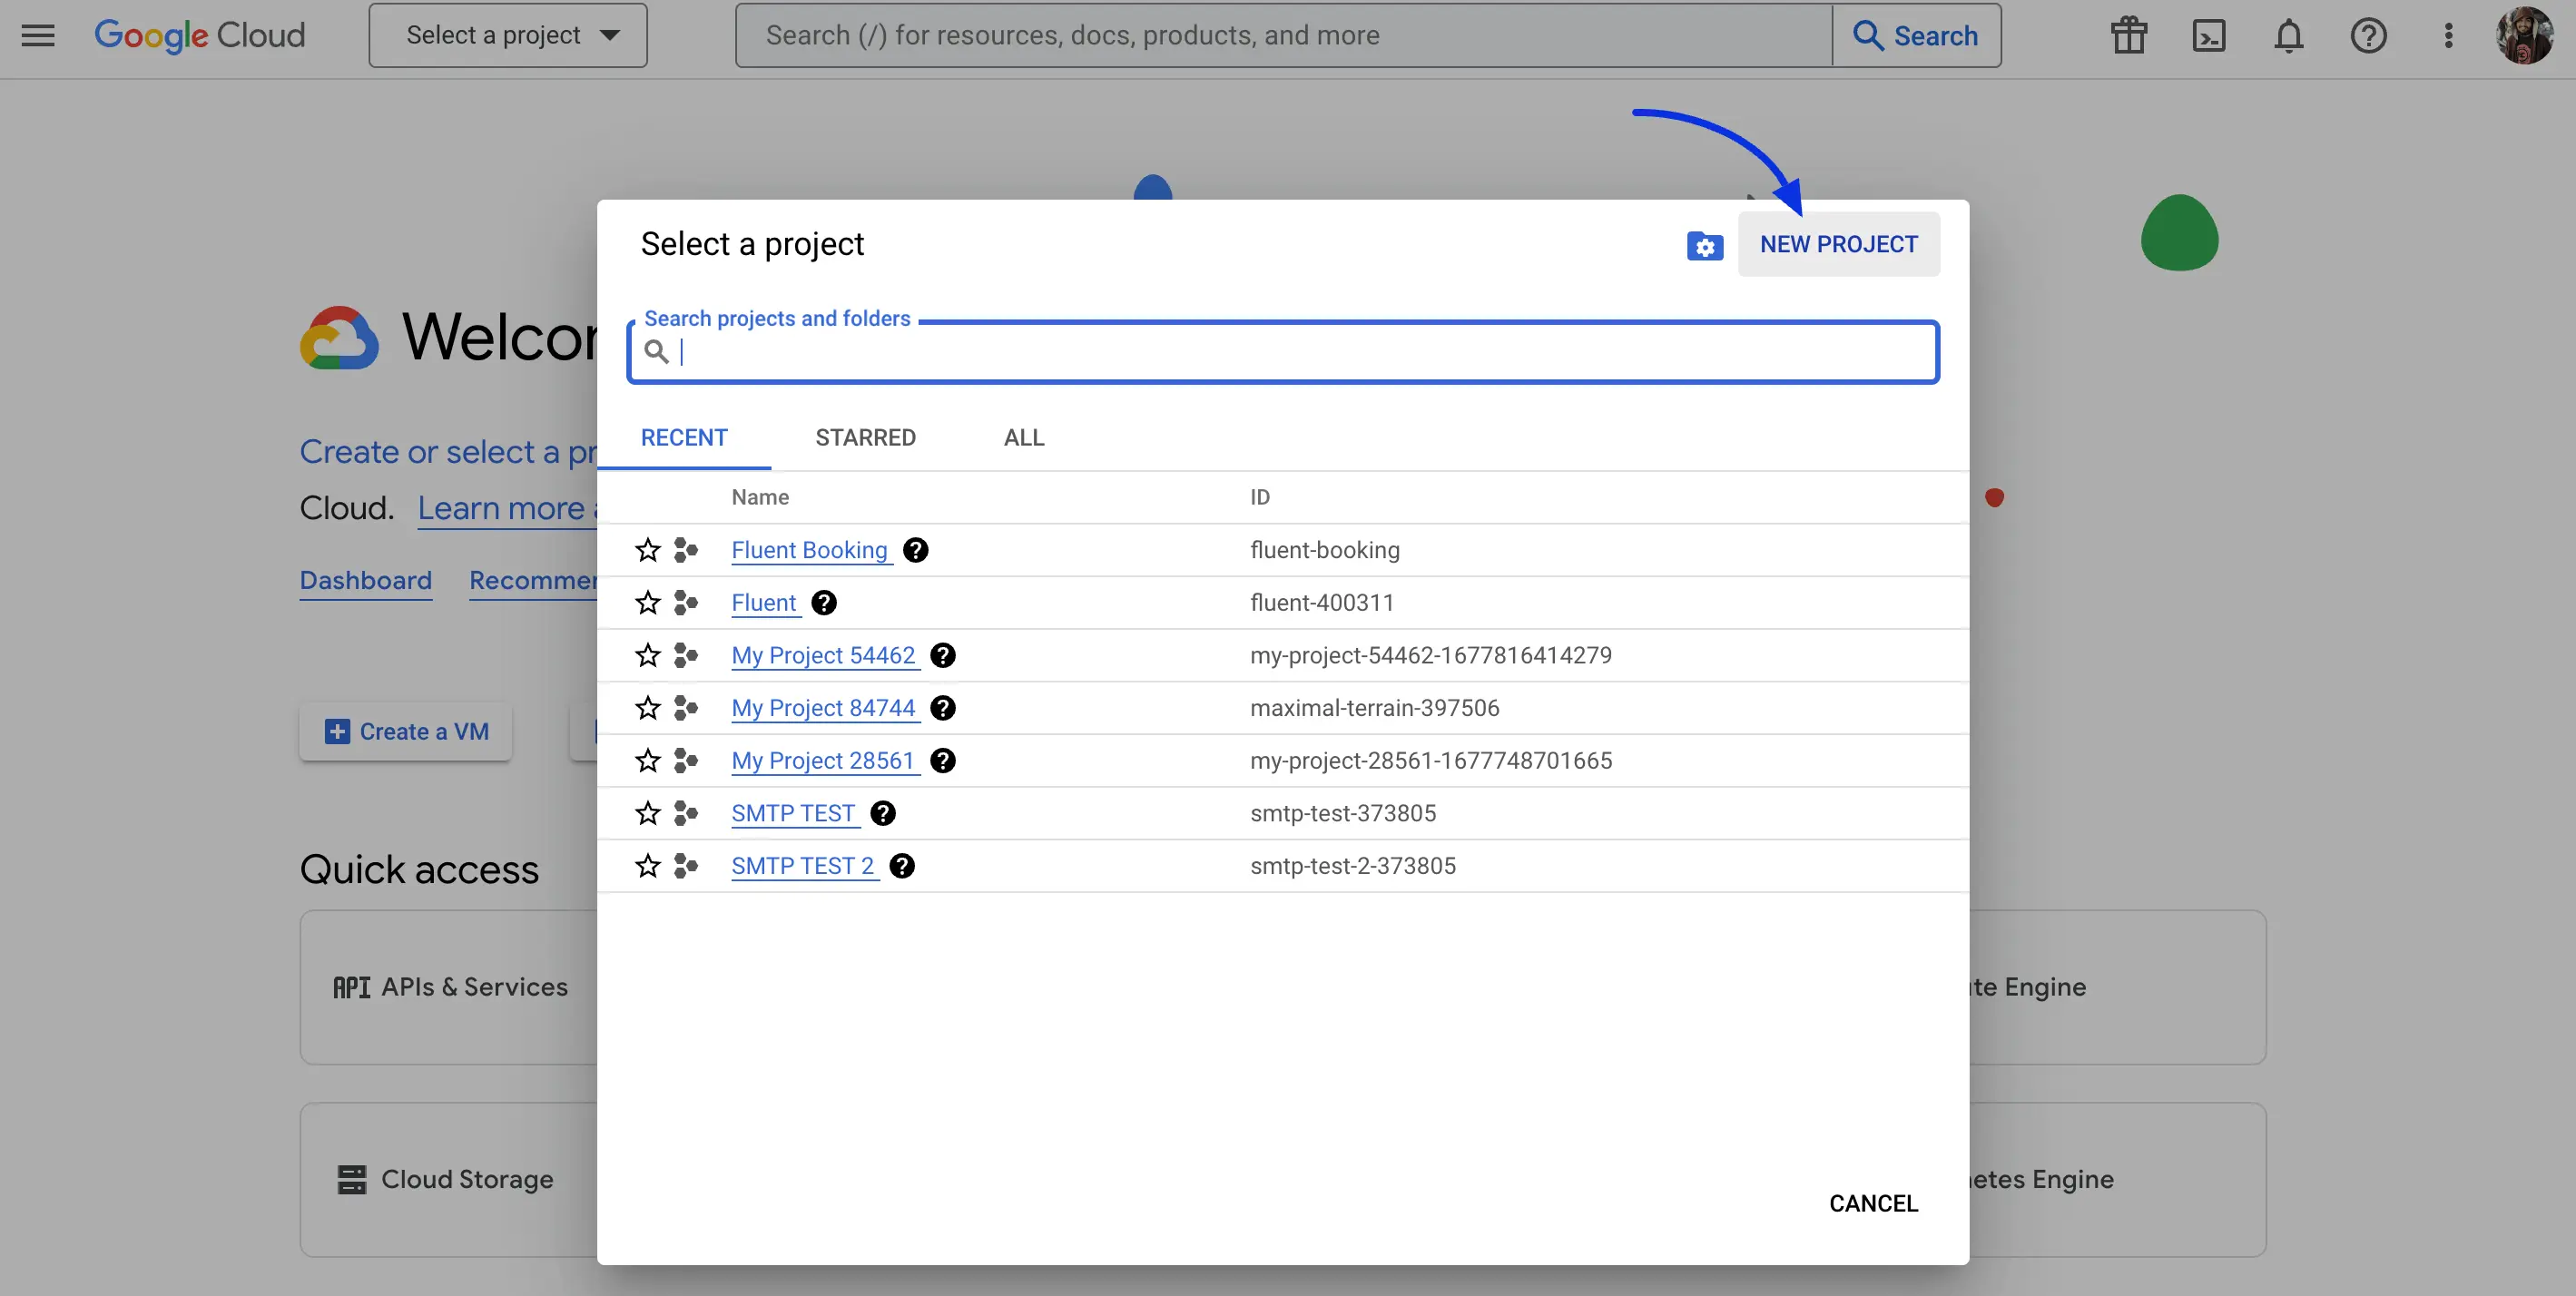Select ID my-project-28561-1677748701665 text
The image size is (2576, 1296).
coord(1431,761)
